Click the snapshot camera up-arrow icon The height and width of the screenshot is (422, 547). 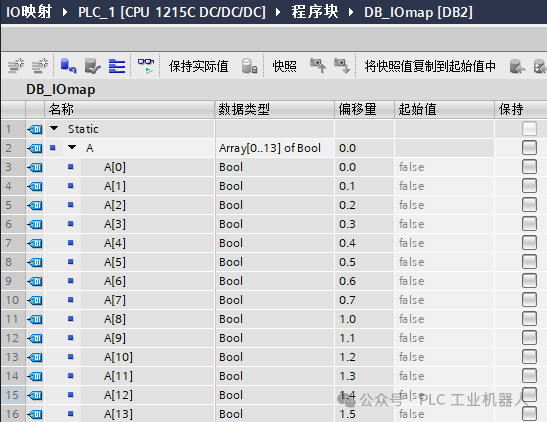coord(318,66)
